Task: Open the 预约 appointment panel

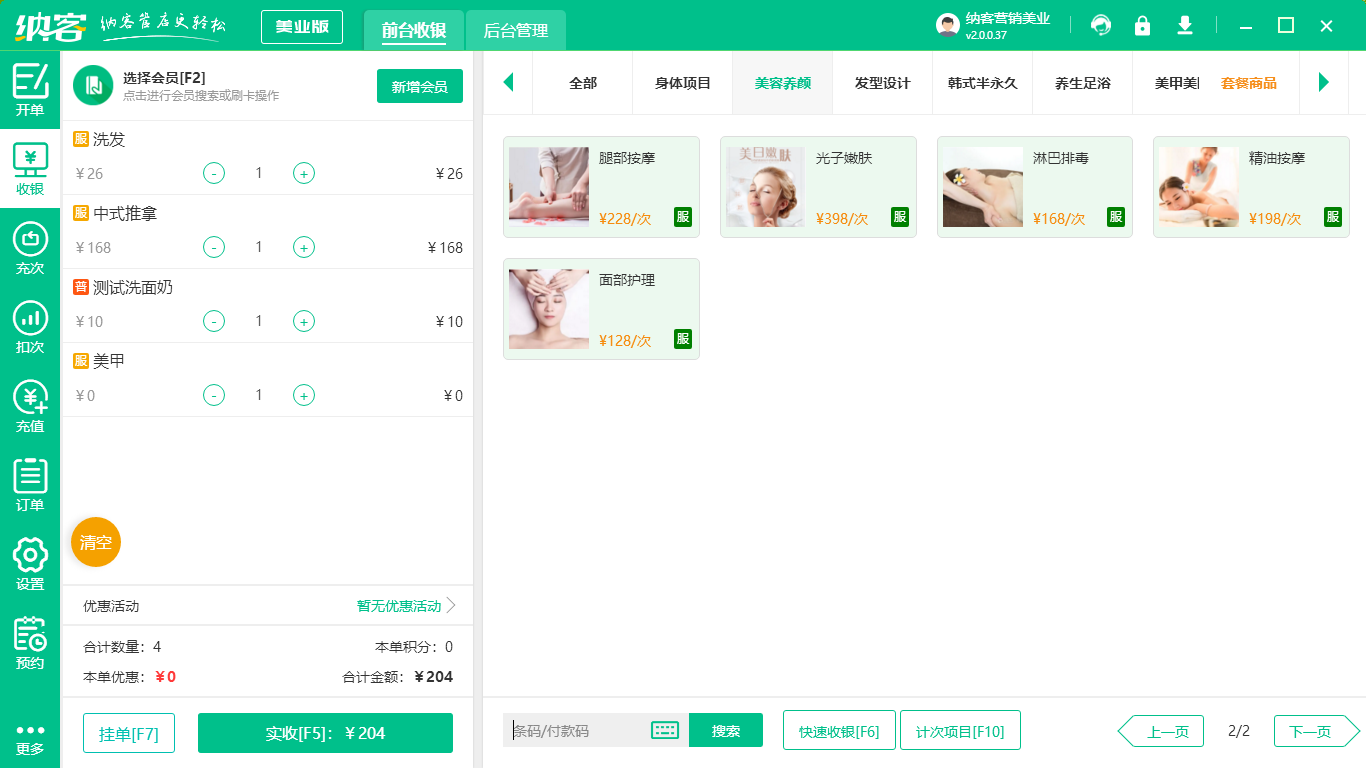Action: point(30,640)
